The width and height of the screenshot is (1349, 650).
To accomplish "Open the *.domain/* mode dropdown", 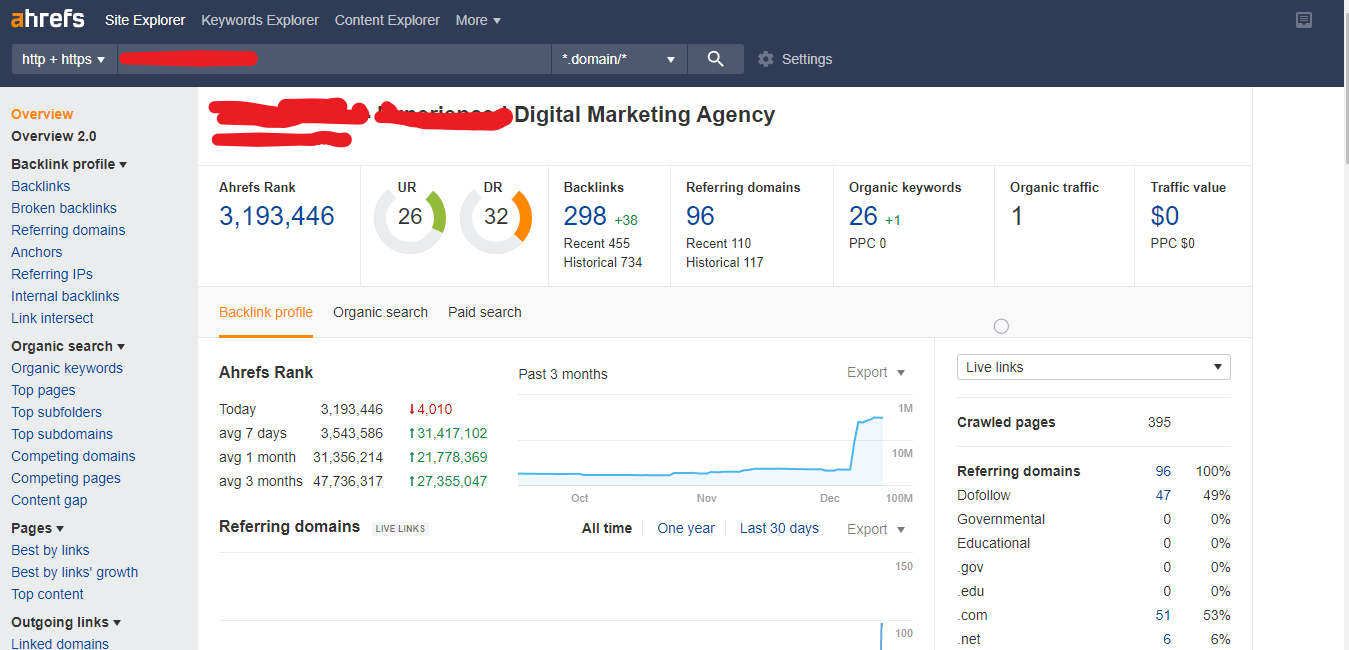I will (x=618, y=59).
